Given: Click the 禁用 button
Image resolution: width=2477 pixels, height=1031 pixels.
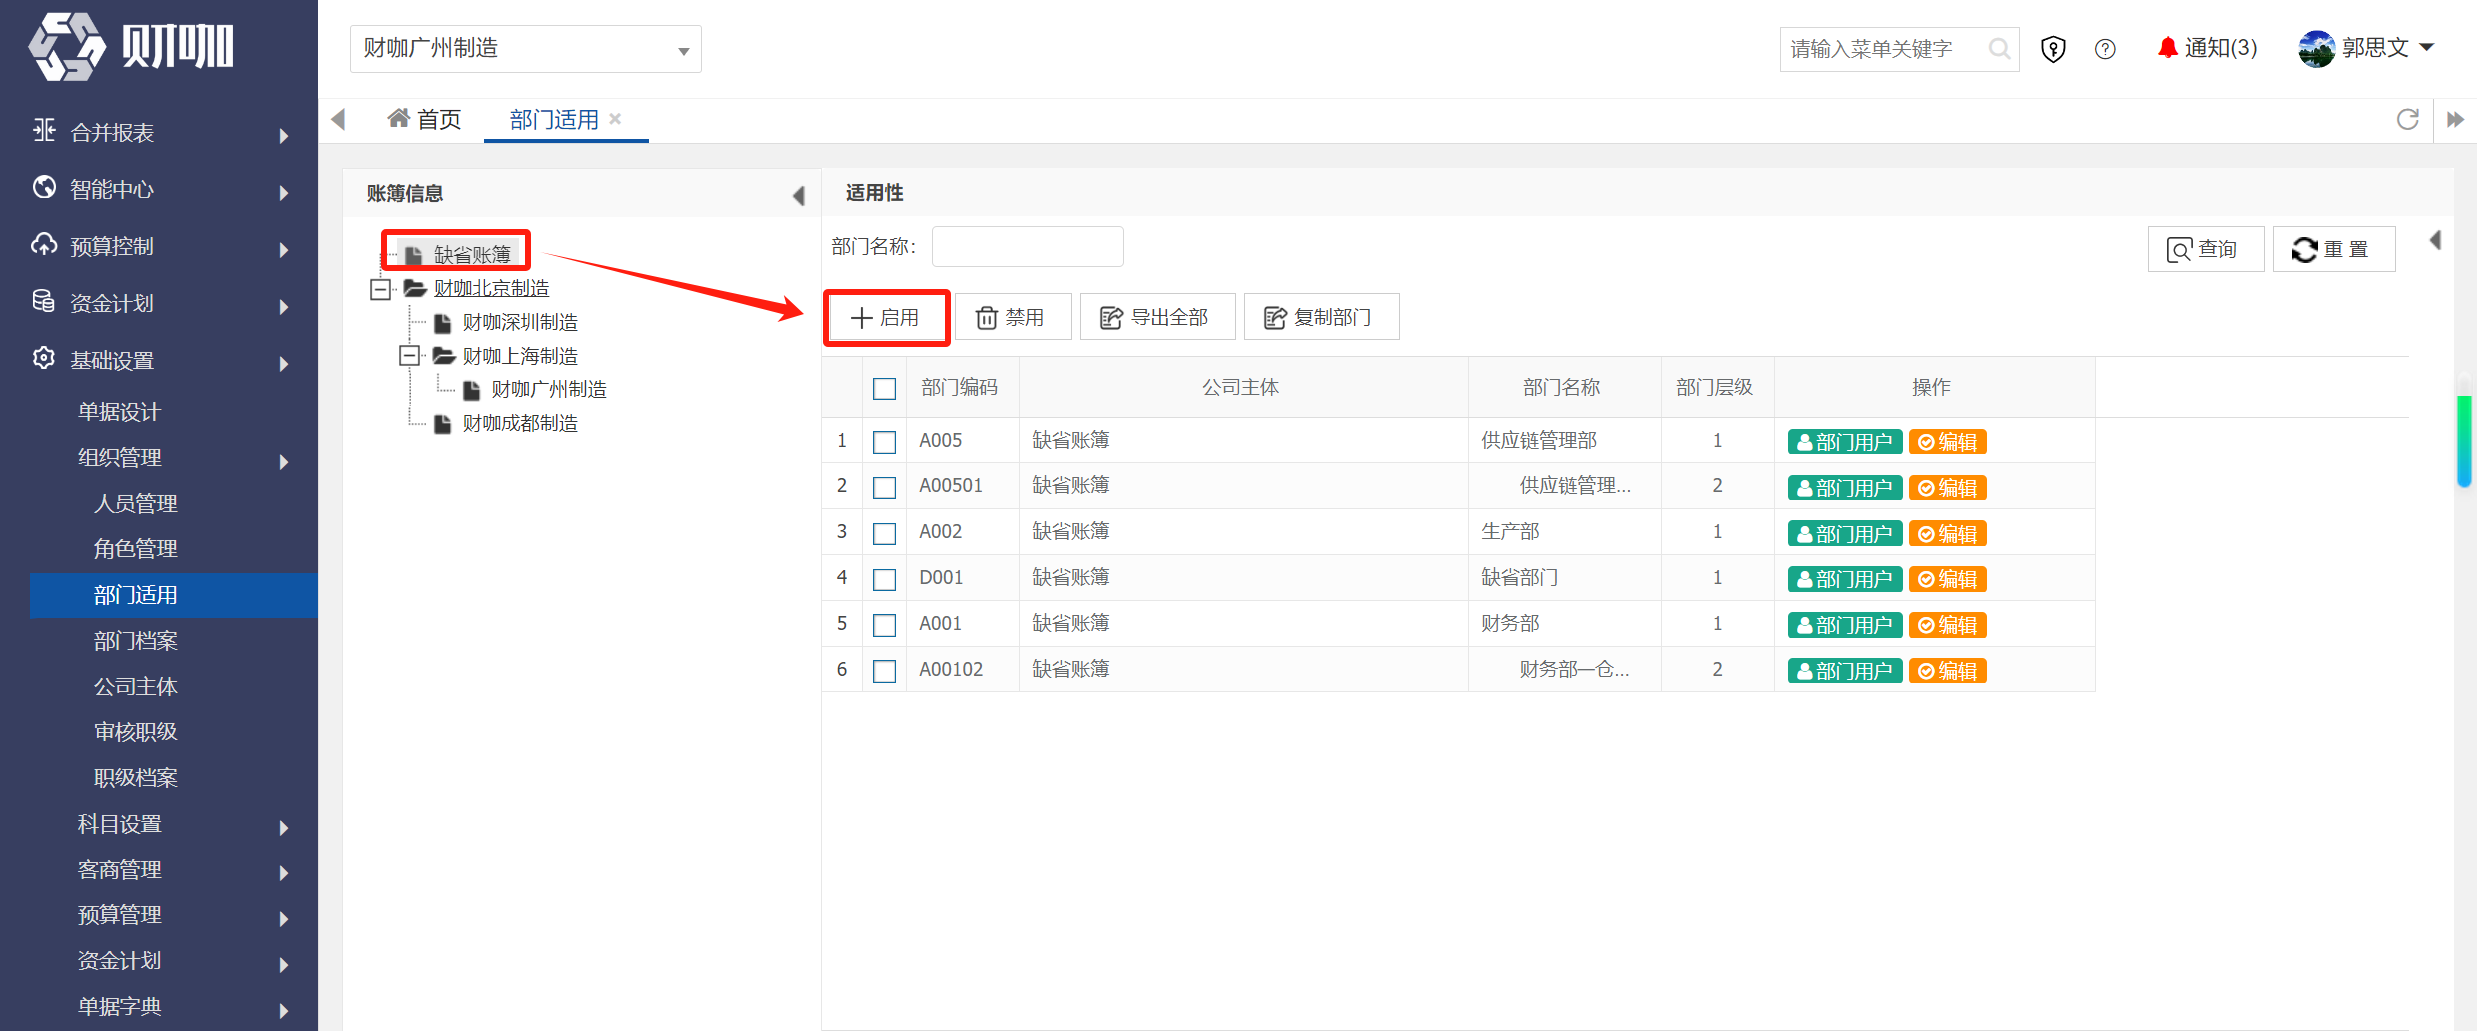Looking at the screenshot, I should 1012,318.
